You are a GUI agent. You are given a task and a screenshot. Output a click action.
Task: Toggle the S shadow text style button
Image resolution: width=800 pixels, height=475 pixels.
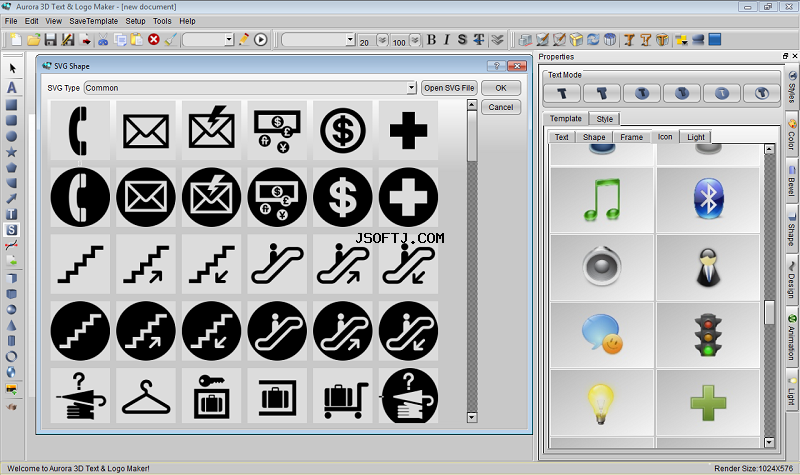pos(462,40)
